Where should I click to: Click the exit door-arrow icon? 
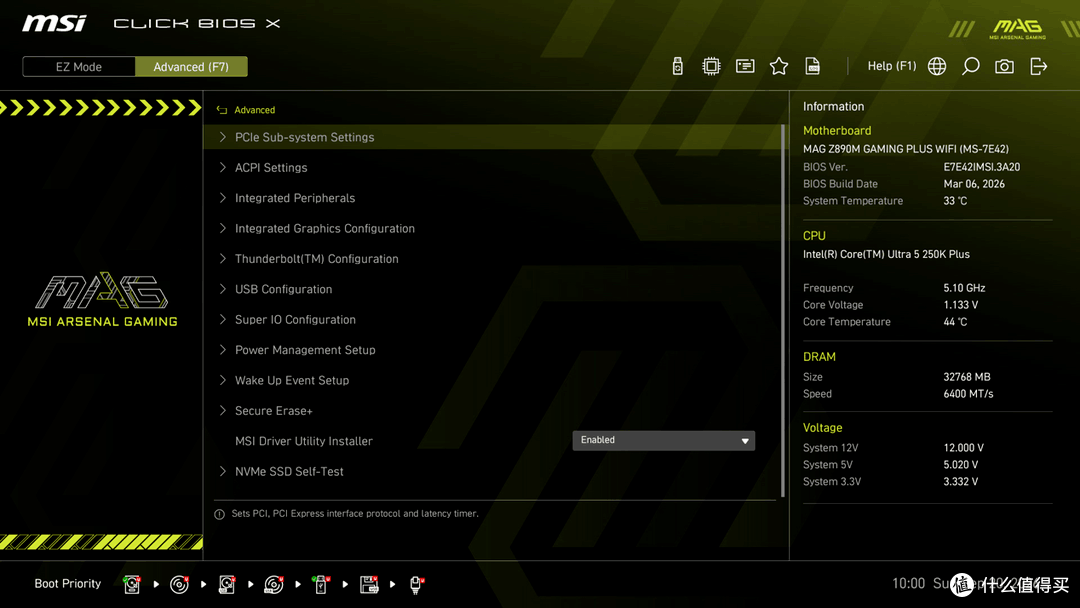(x=1039, y=66)
